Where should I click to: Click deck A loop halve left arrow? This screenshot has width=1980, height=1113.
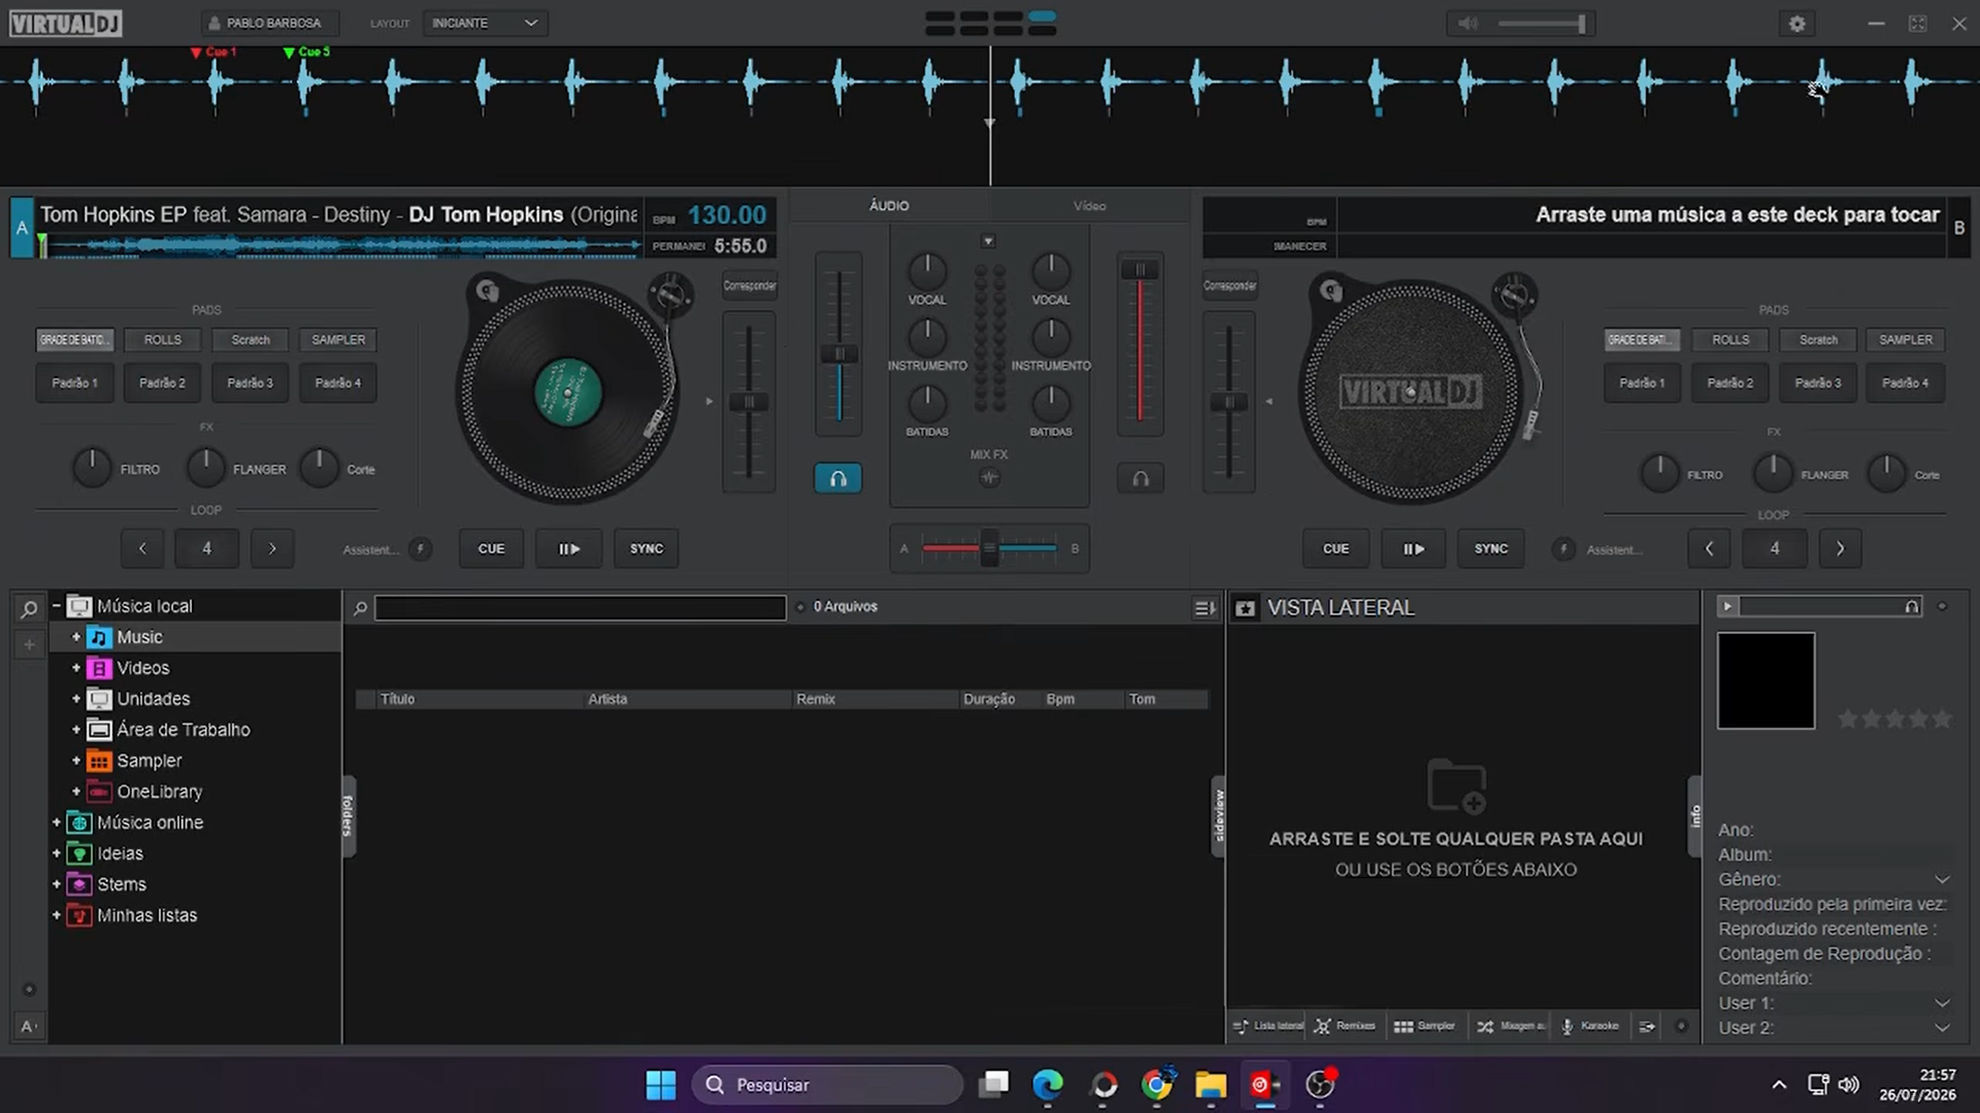coord(143,548)
